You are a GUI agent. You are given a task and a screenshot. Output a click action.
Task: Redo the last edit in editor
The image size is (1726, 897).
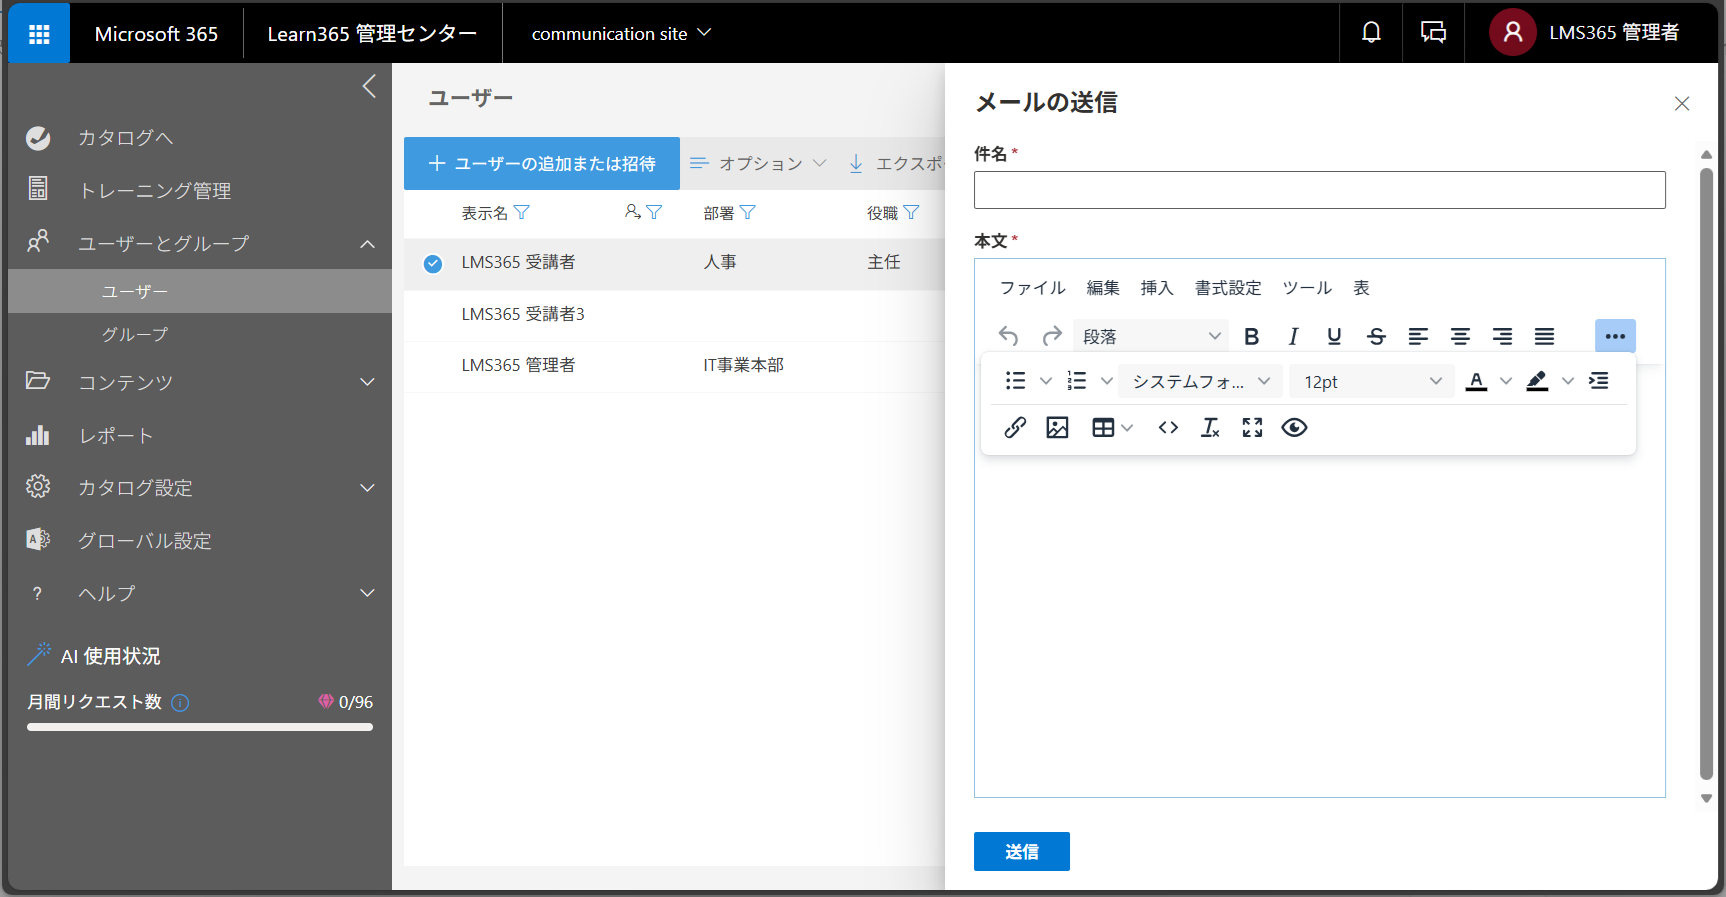pyautogui.click(x=1051, y=336)
